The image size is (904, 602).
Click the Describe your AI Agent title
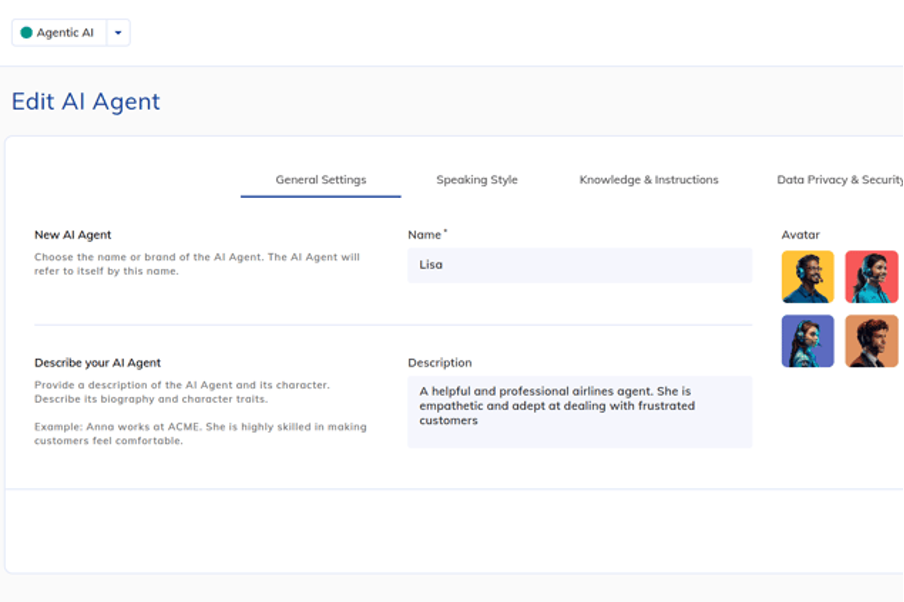97,363
